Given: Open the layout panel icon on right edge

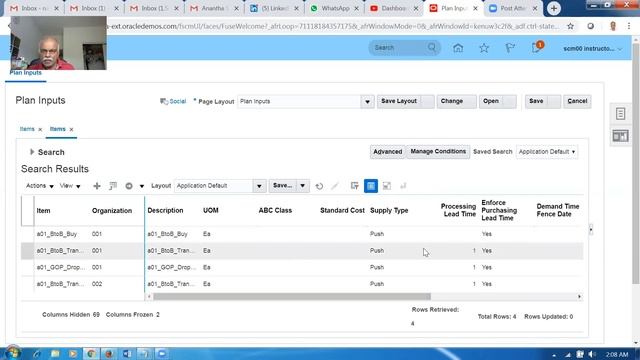Looking at the screenshot, I should pos(620,136).
